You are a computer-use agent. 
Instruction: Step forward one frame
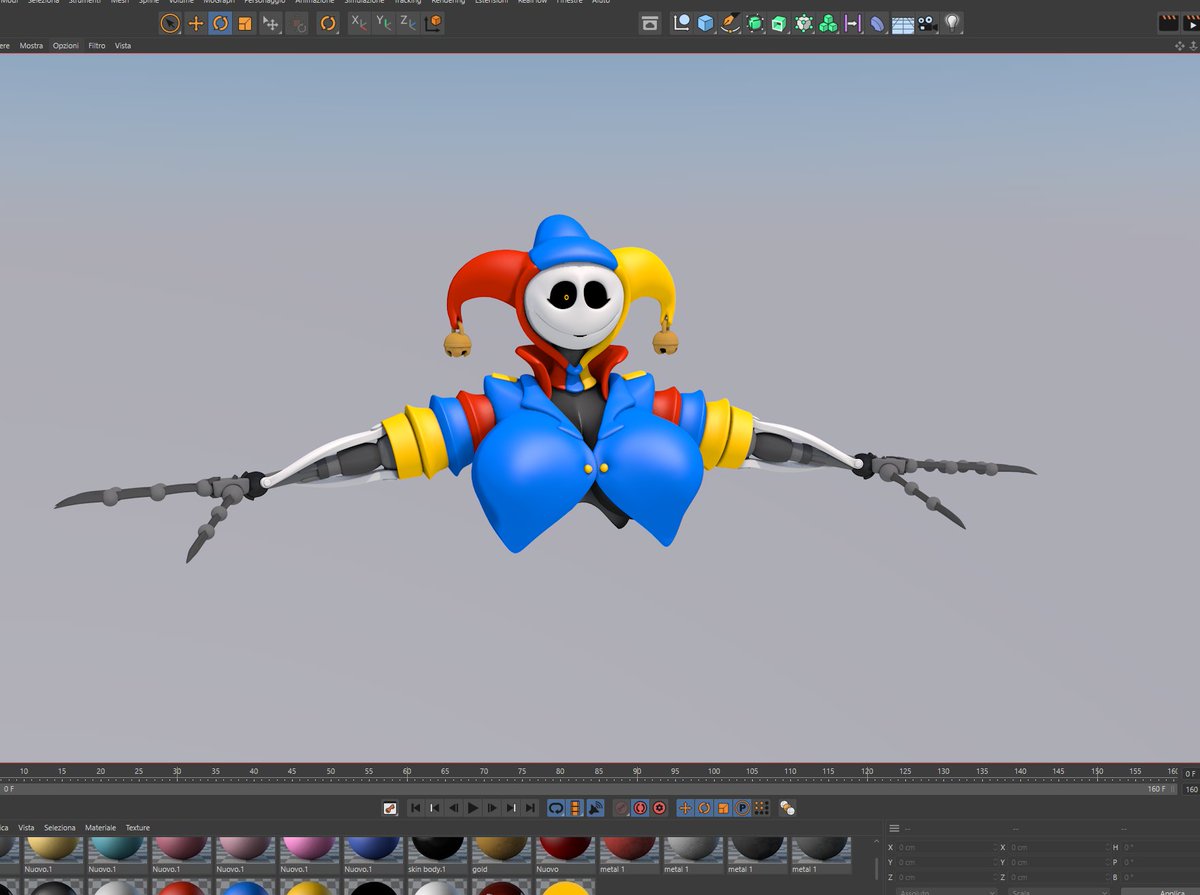[x=492, y=808]
